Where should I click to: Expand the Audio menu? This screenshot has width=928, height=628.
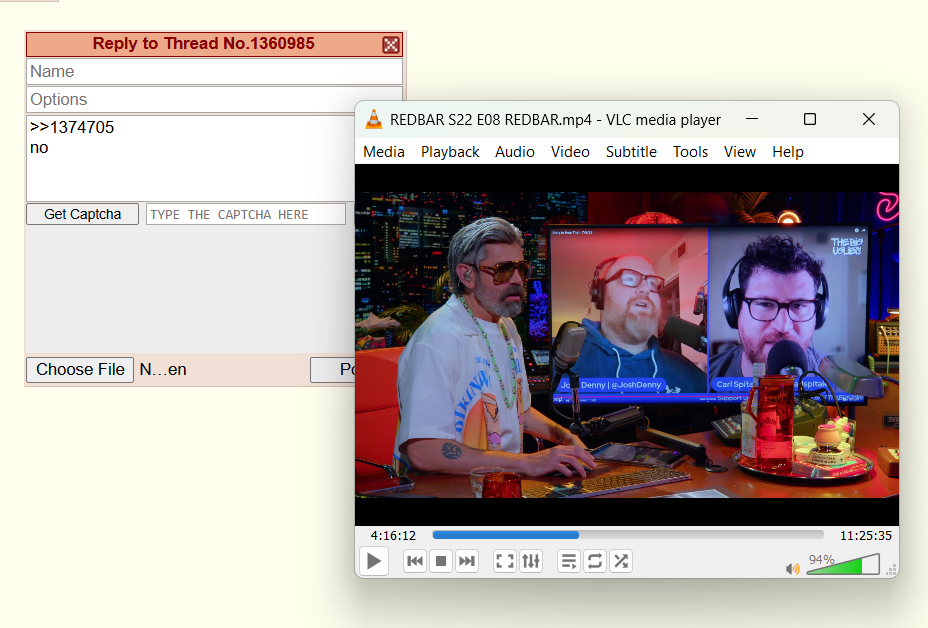pos(515,152)
